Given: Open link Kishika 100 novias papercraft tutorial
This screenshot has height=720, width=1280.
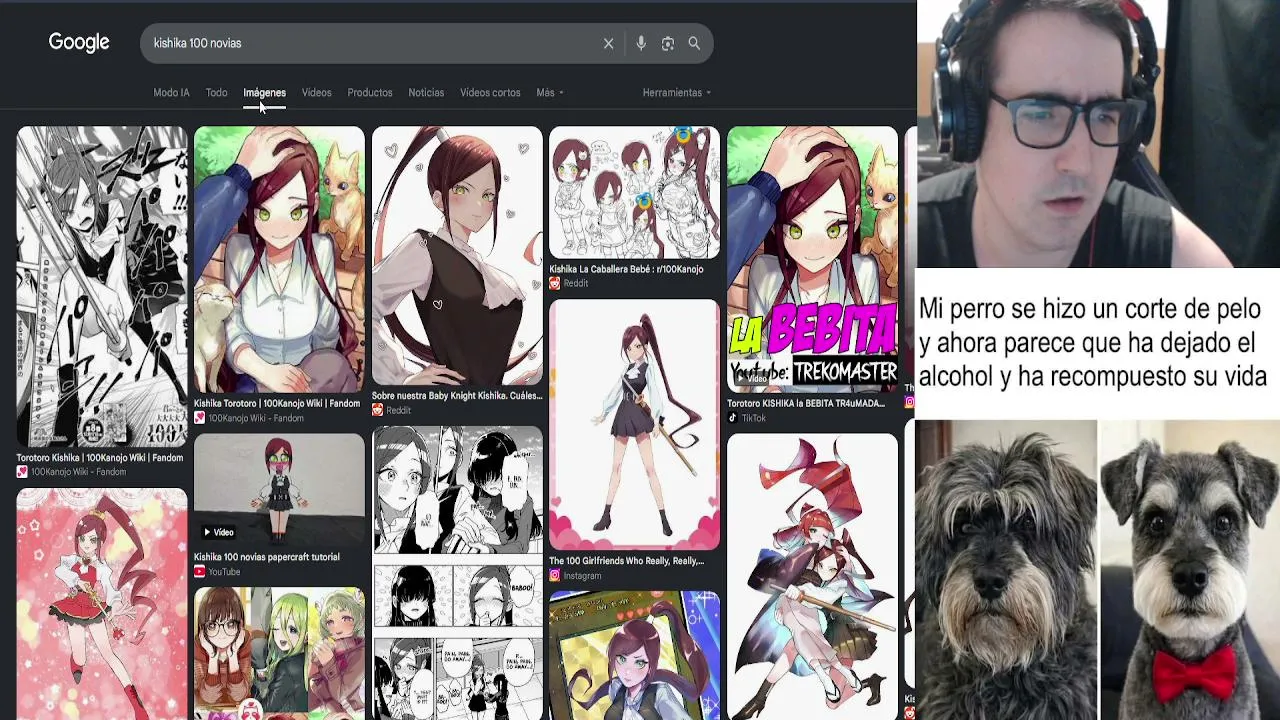Looking at the screenshot, I should pos(267,557).
